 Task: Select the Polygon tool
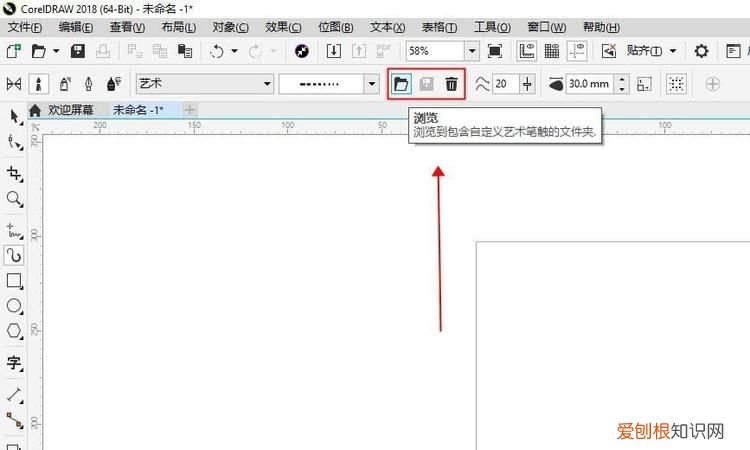coord(14,331)
